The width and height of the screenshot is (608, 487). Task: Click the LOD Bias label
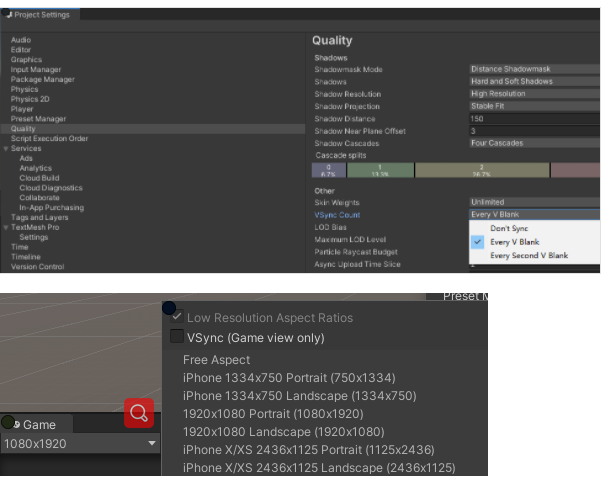click(331, 227)
